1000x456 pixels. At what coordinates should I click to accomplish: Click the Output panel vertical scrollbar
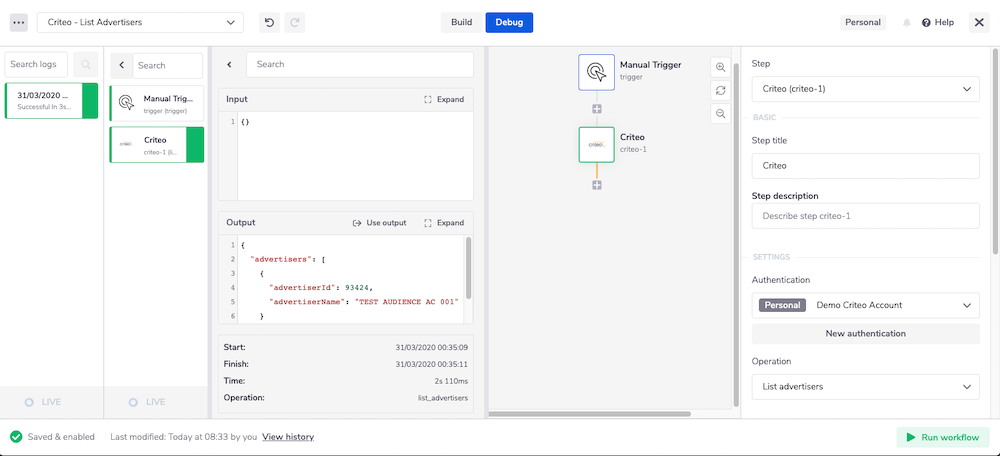[469, 268]
